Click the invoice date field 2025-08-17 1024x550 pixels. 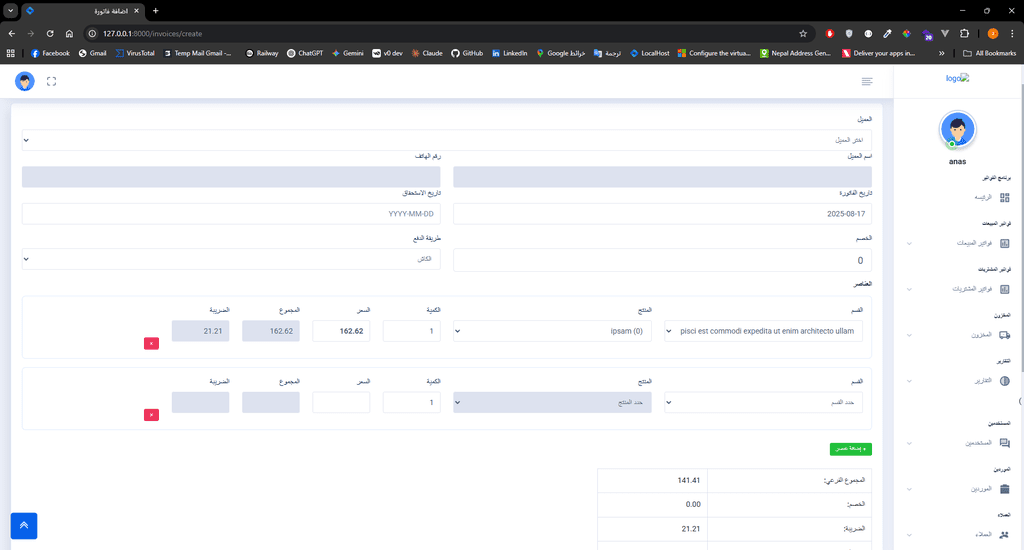[662, 214]
